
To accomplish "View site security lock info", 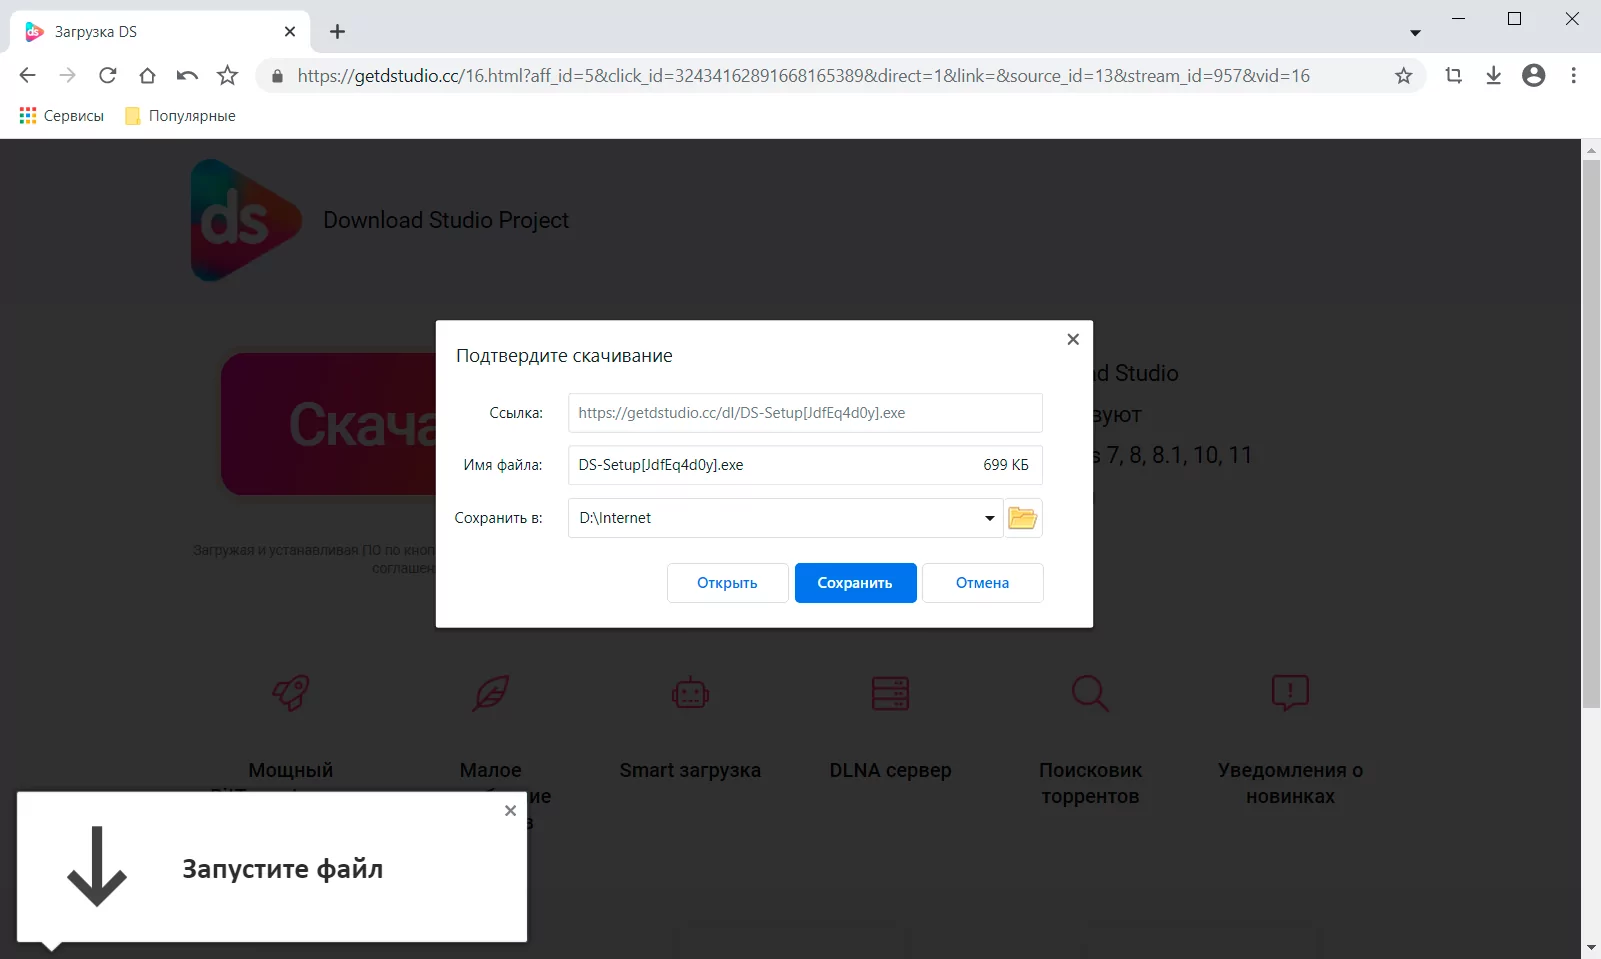I will click(x=277, y=76).
